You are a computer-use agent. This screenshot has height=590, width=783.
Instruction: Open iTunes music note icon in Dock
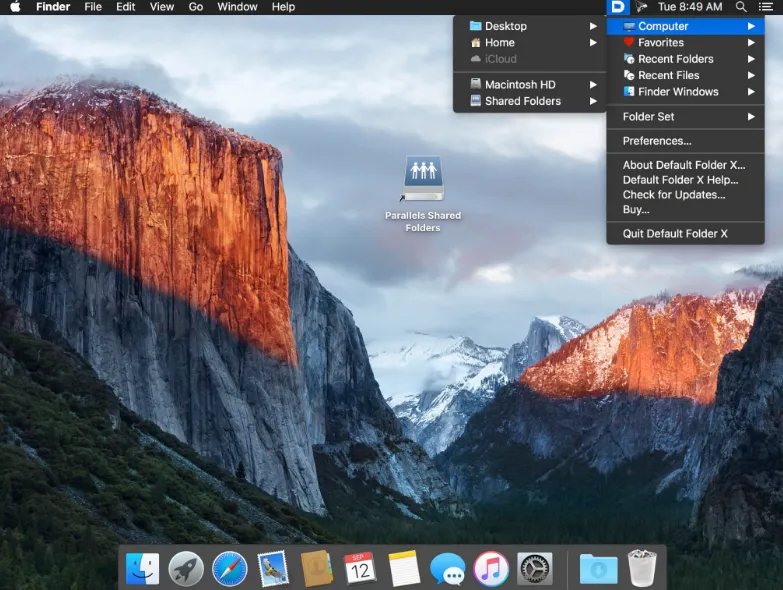point(491,568)
